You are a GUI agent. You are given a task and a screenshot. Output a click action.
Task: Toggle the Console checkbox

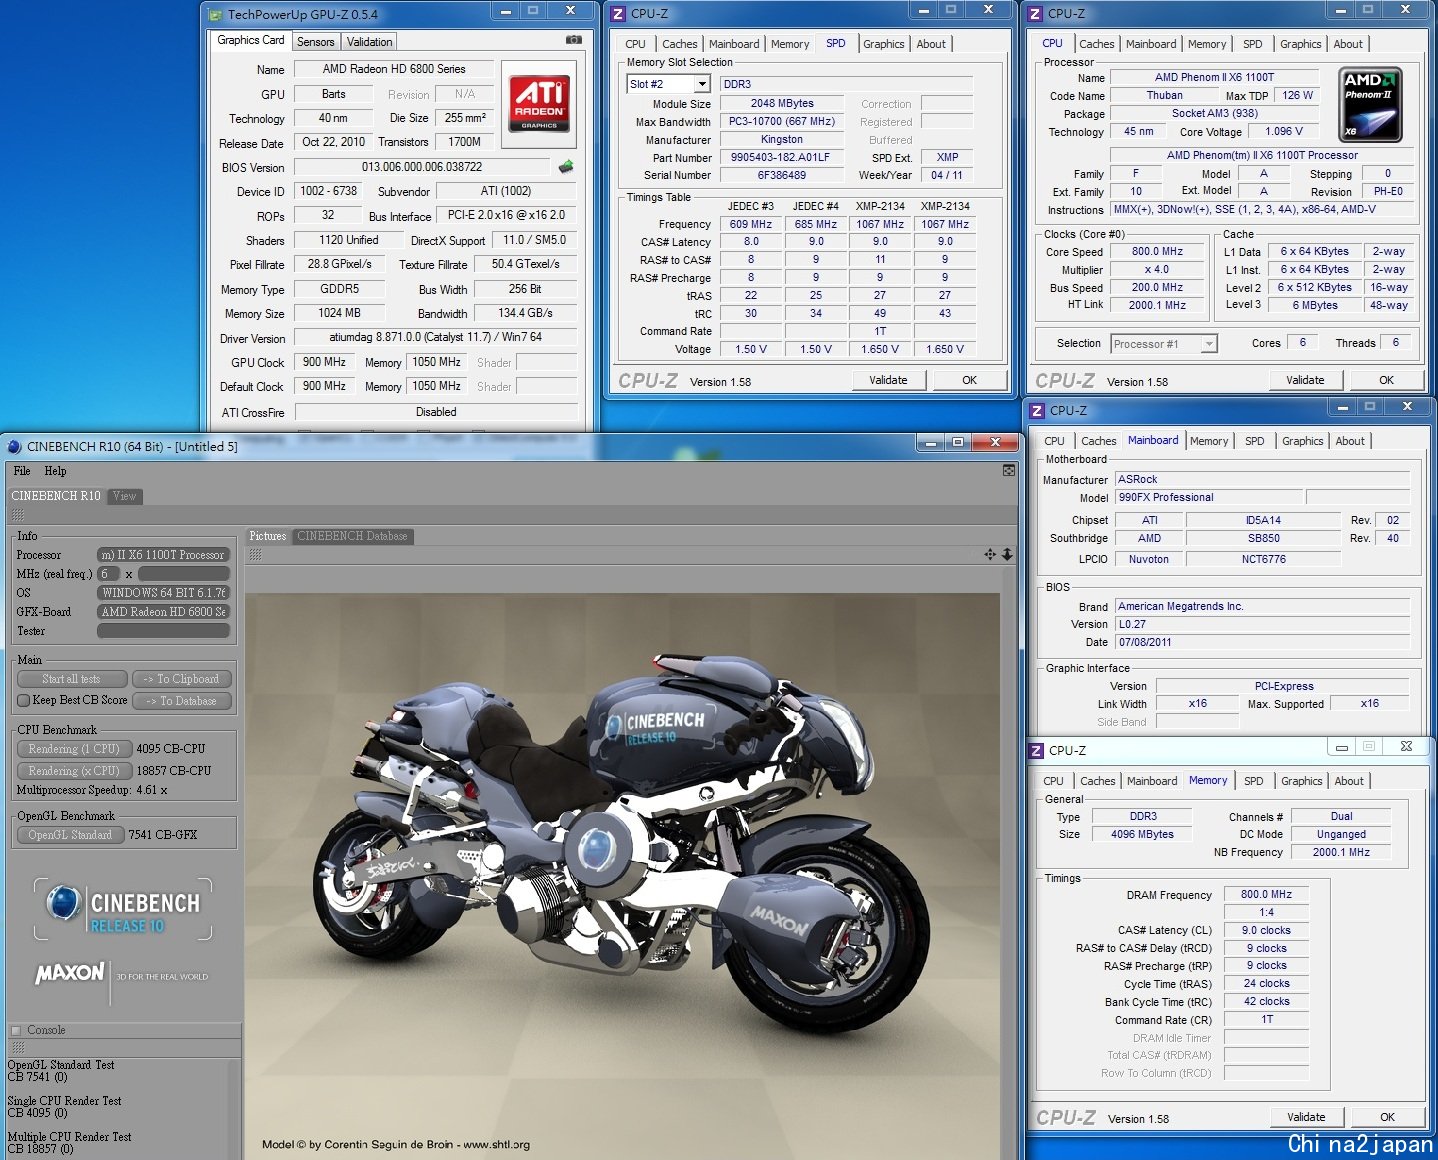click(x=15, y=1030)
